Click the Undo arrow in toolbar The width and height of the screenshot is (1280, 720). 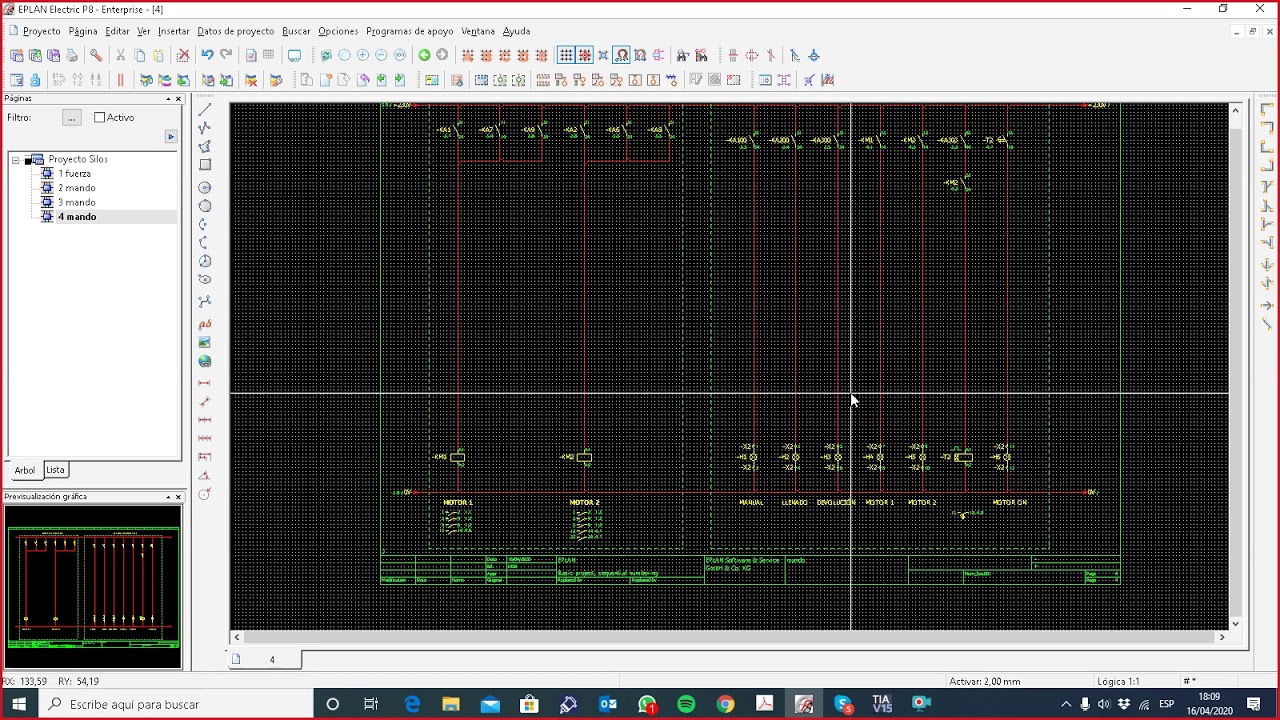click(207, 55)
